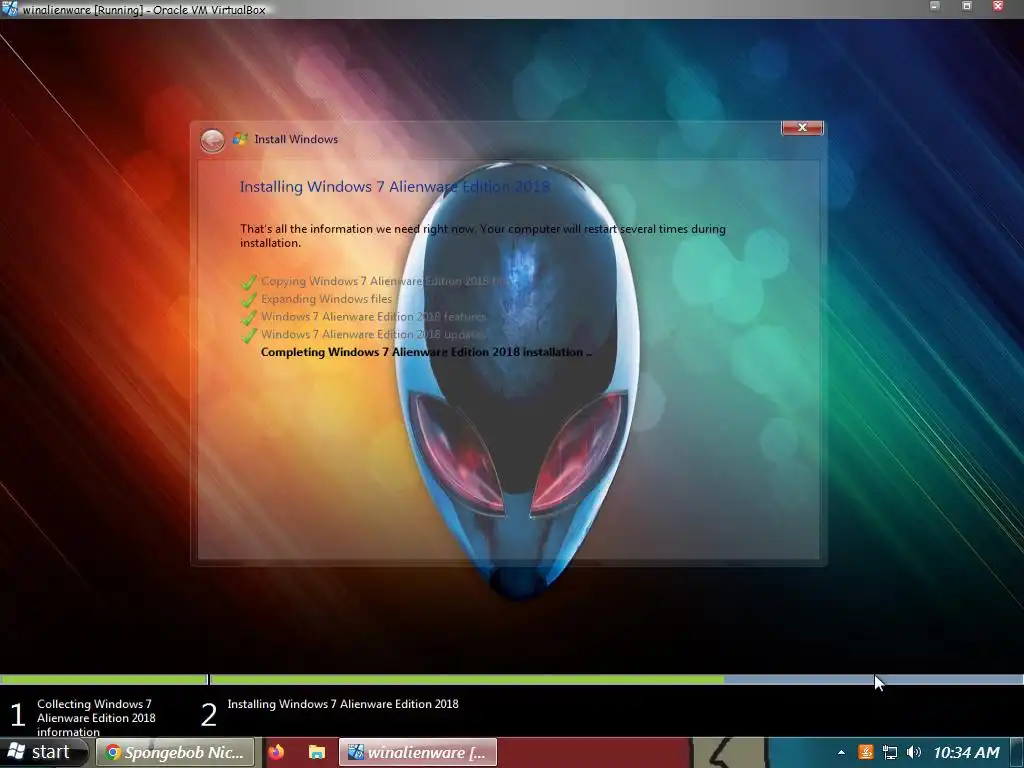Screen dimensions: 1024x768
Task: Open the network connection tray icon
Action: click(889, 752)
